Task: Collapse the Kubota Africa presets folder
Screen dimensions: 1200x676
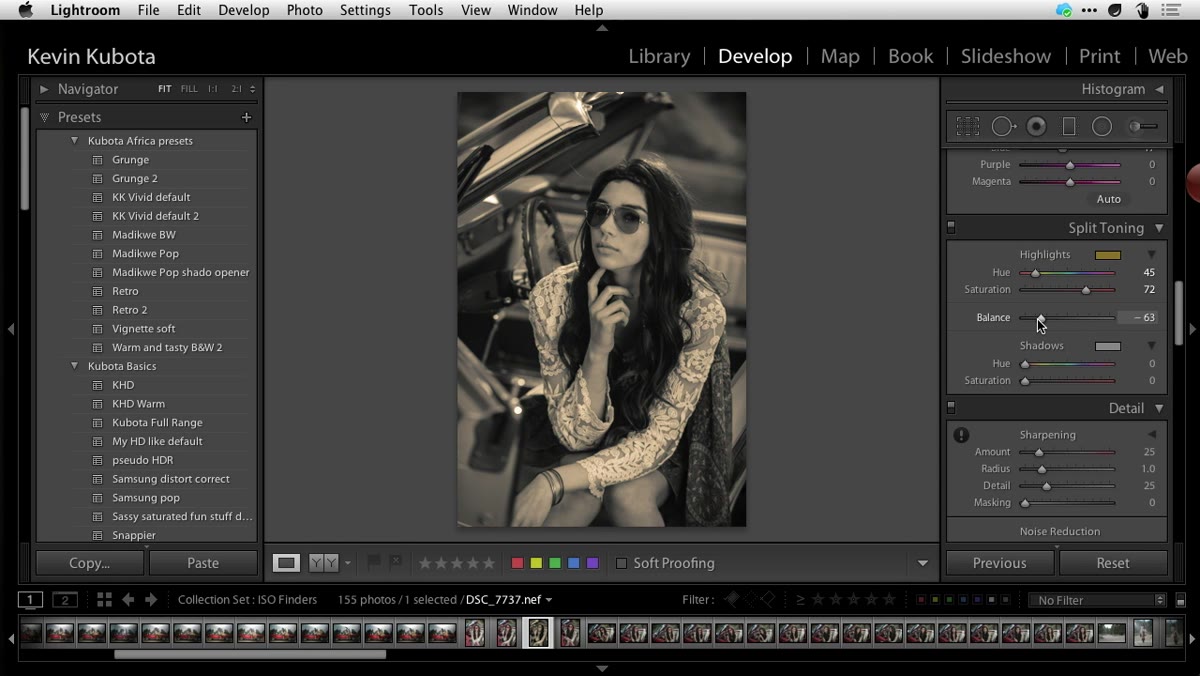Action: click(x=74, y=141)
